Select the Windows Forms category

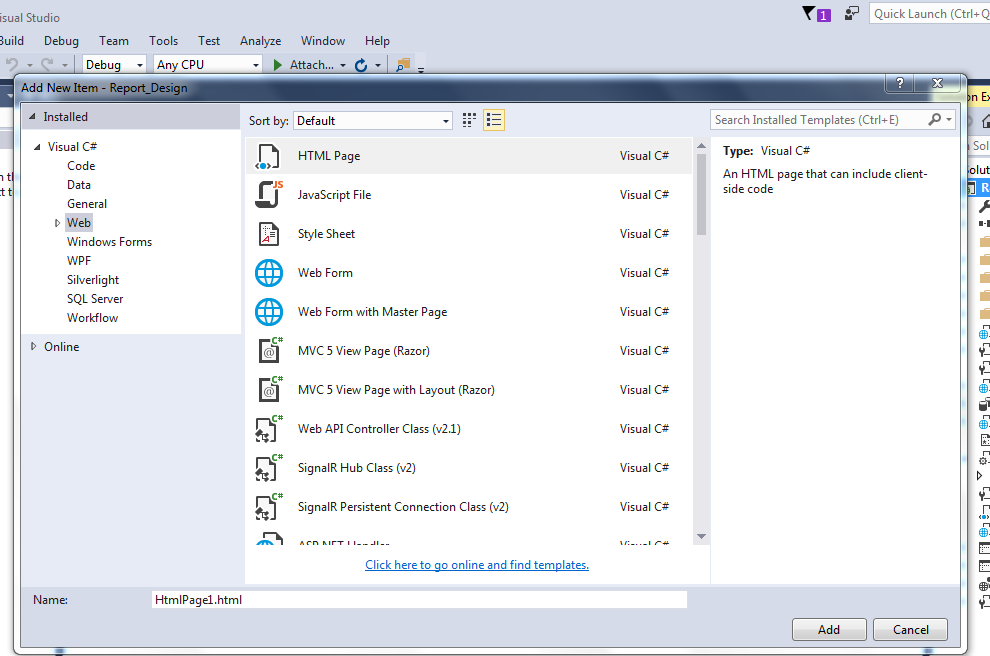pos(109,242)
